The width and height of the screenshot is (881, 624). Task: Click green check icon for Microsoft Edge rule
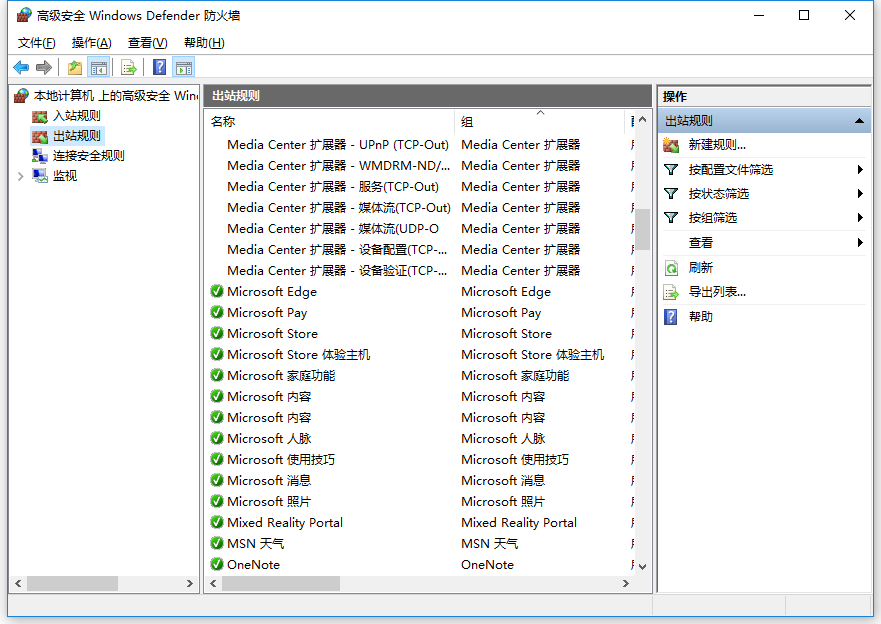point(217,291)
